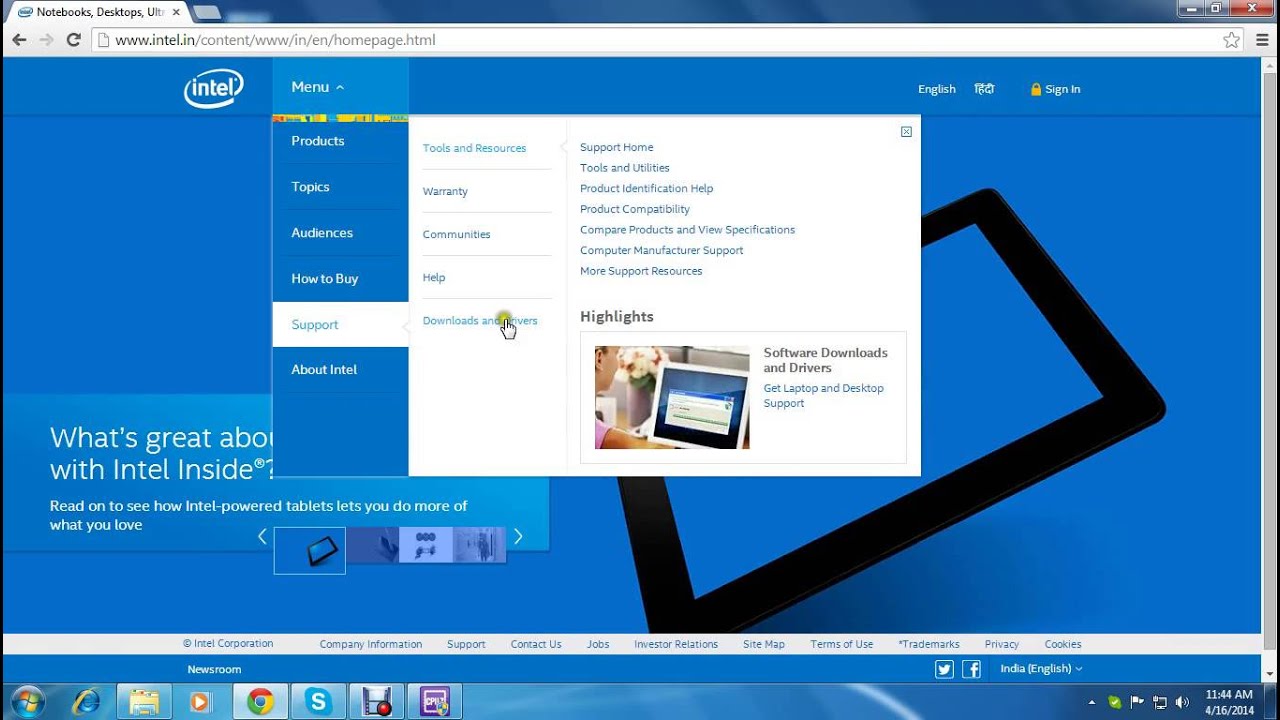1280x720 pixels.
Task: Open Privacy footer link
Action: click(1001, 644)
